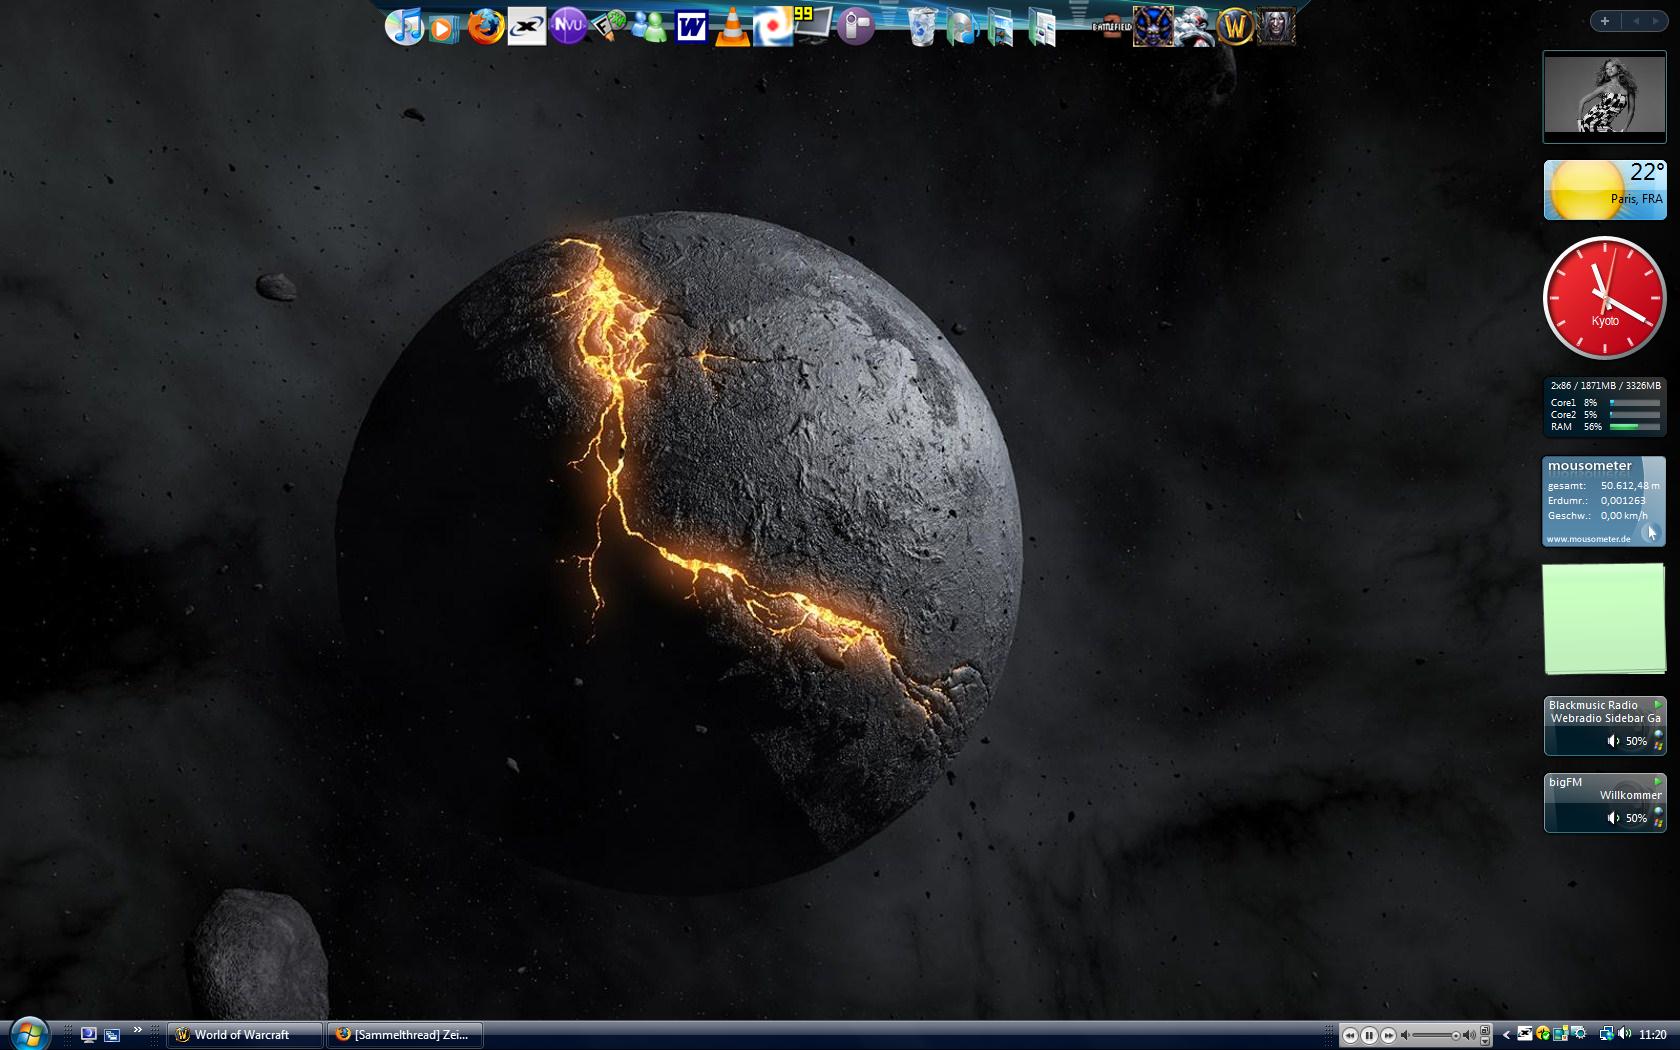
Task: Go to the next sidebar gadget page
Action: click(1656, 21)
